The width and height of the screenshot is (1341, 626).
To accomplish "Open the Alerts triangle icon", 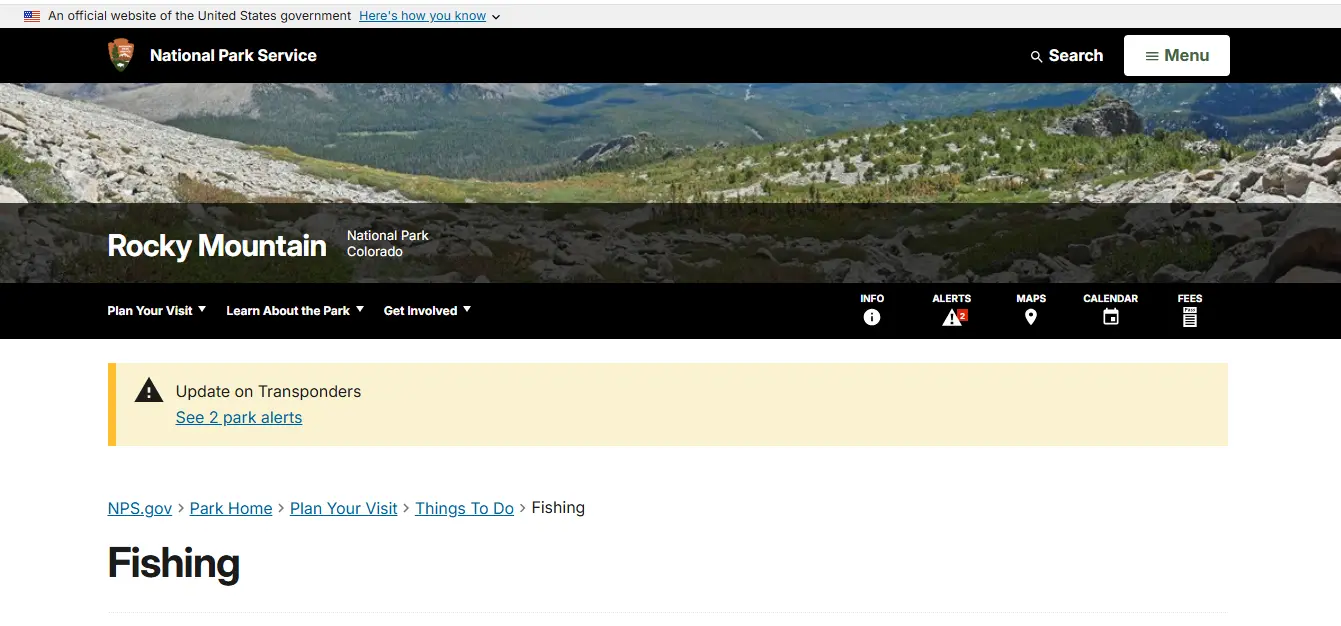I will tap(952, 317).
